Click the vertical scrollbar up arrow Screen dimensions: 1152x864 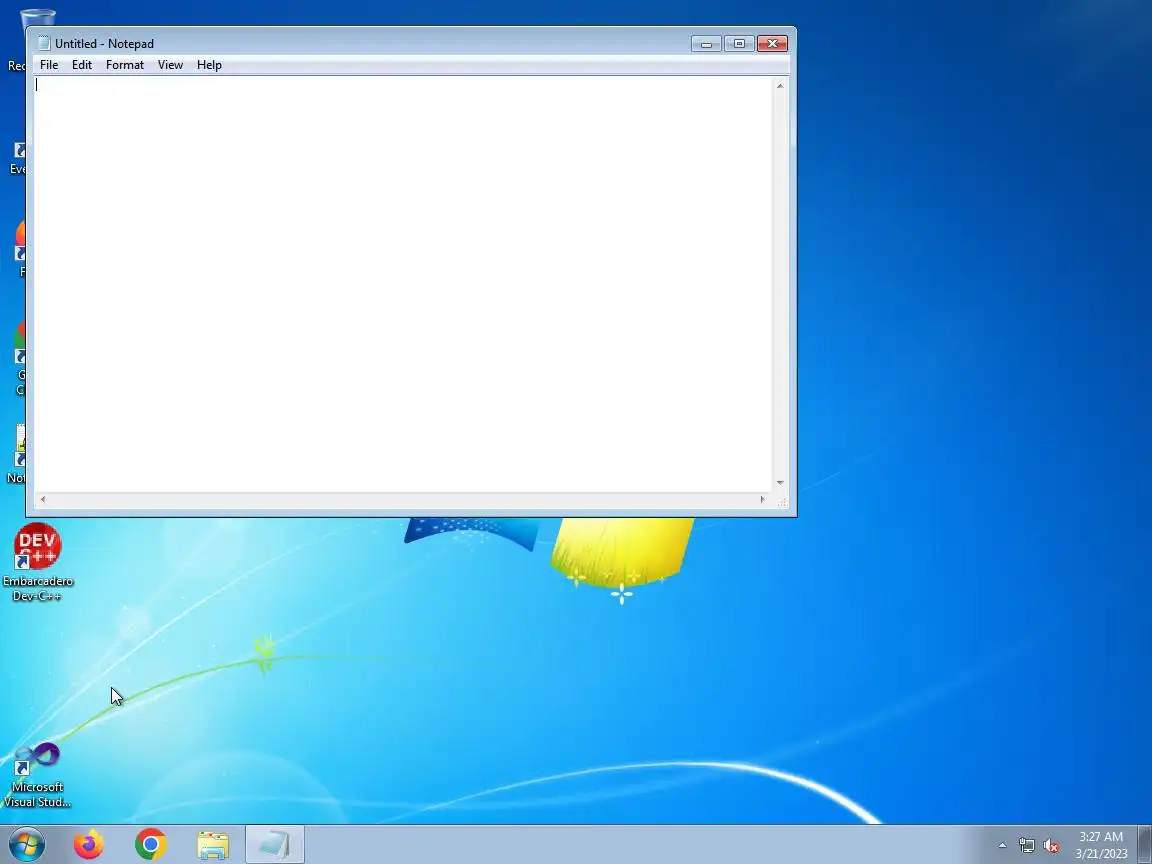click(x=780, y=86)
